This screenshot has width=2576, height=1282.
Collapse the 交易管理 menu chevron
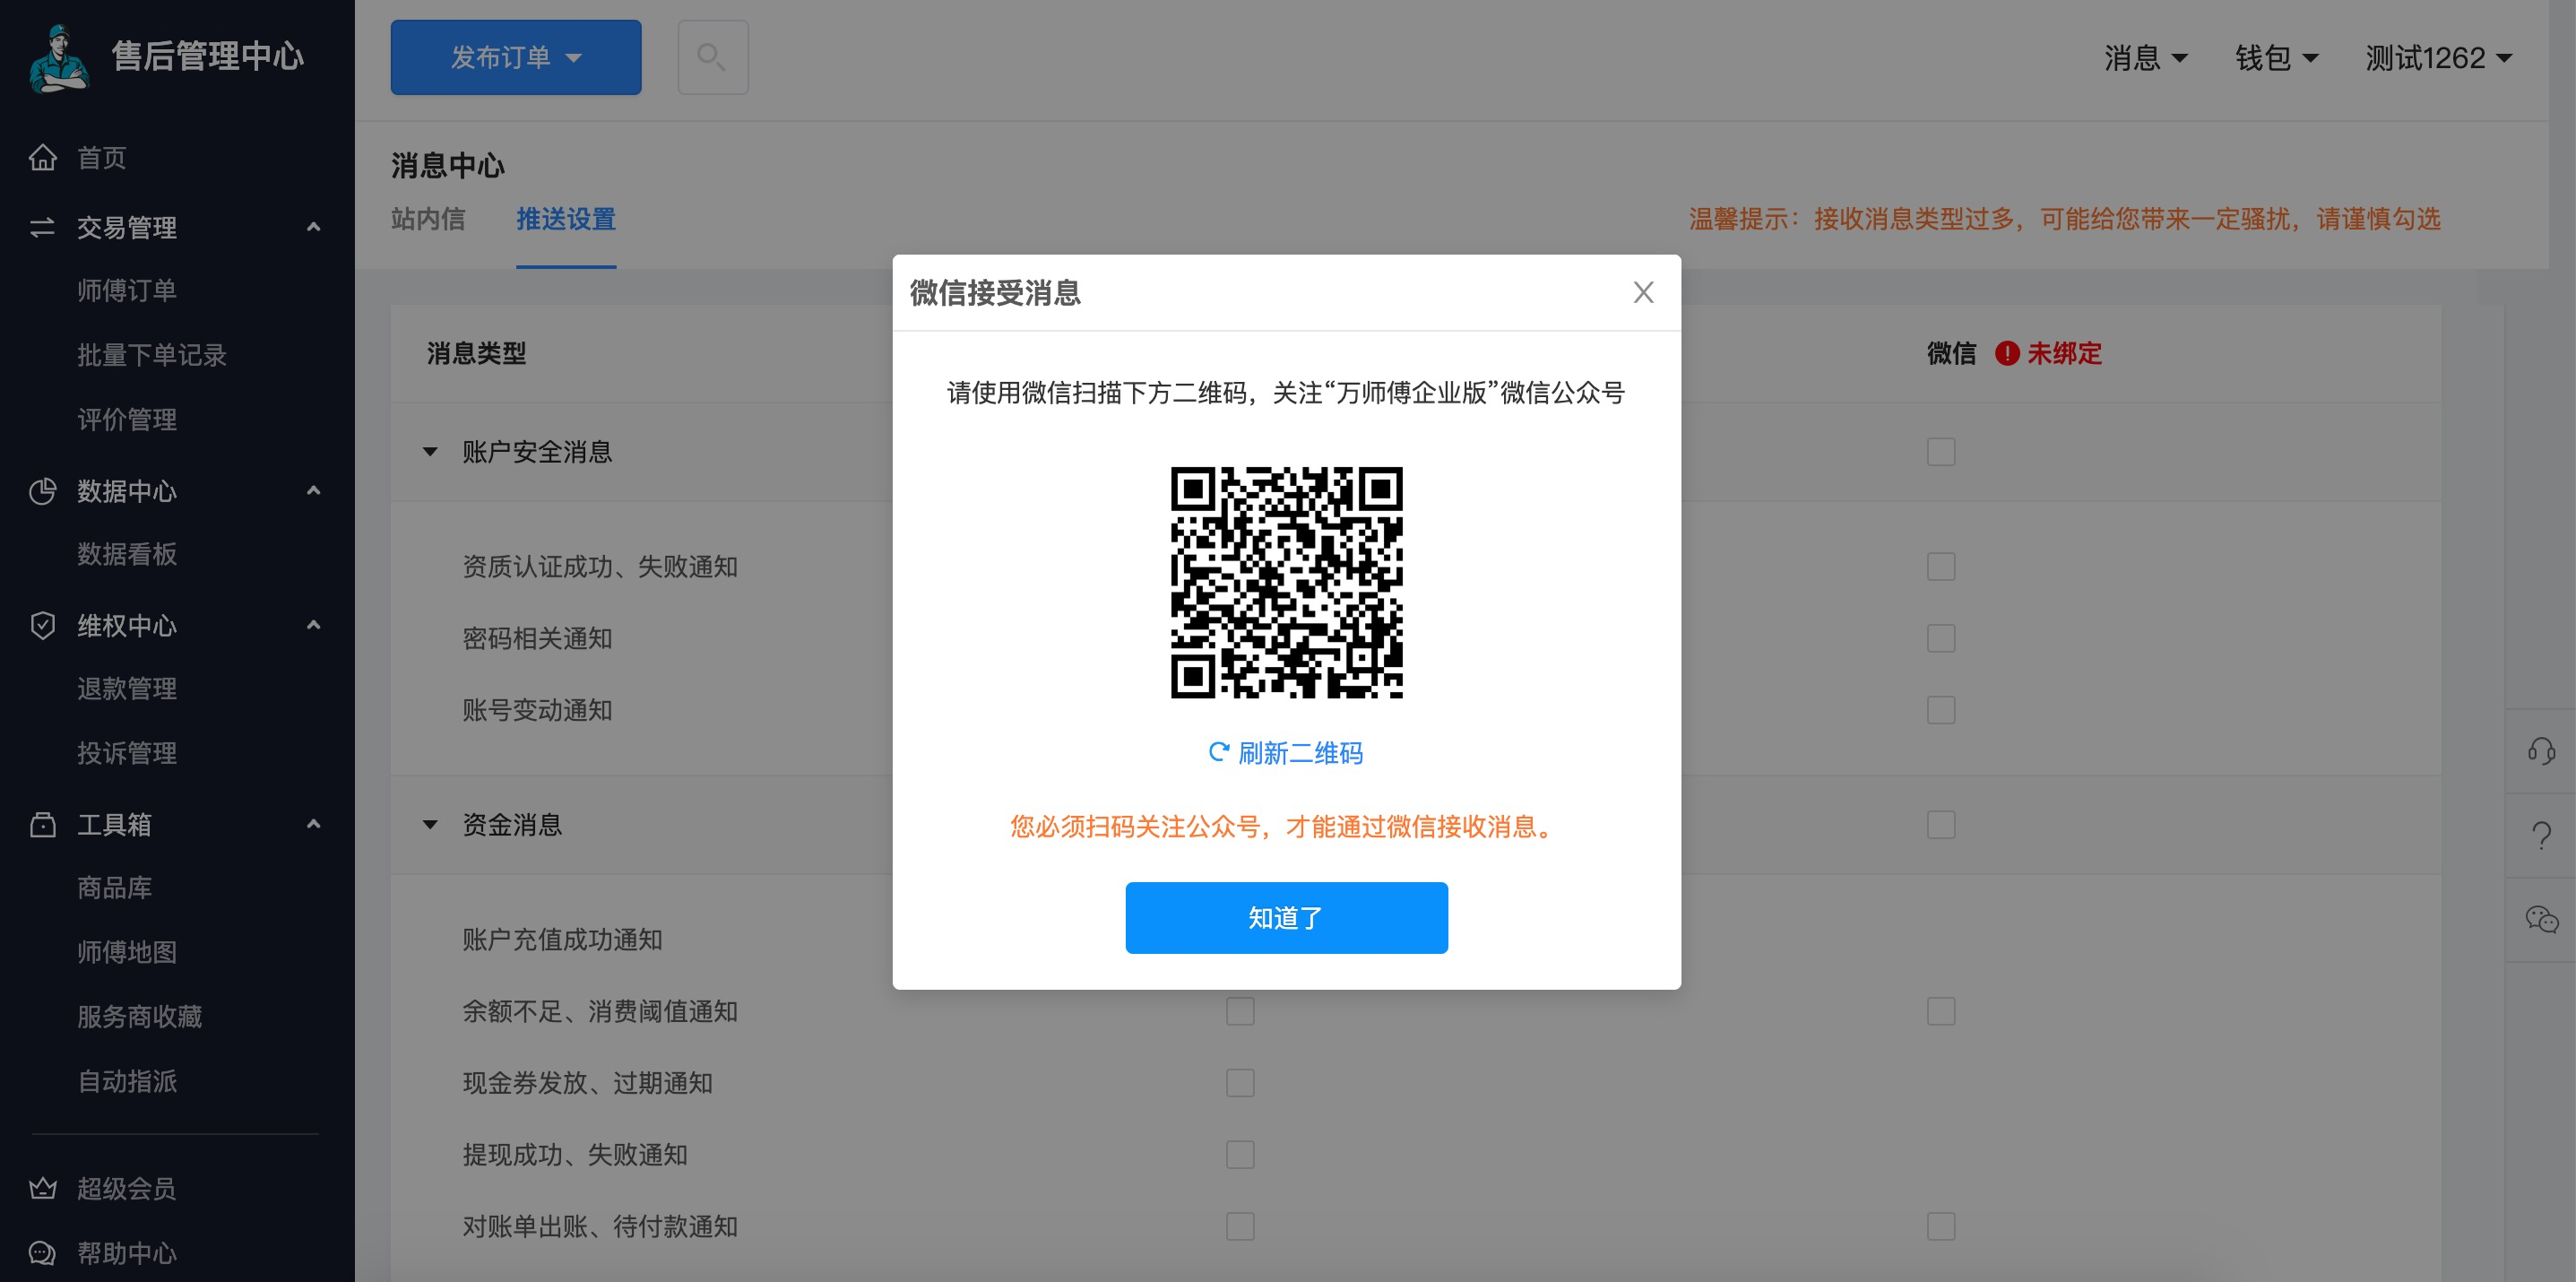(313, 227)
